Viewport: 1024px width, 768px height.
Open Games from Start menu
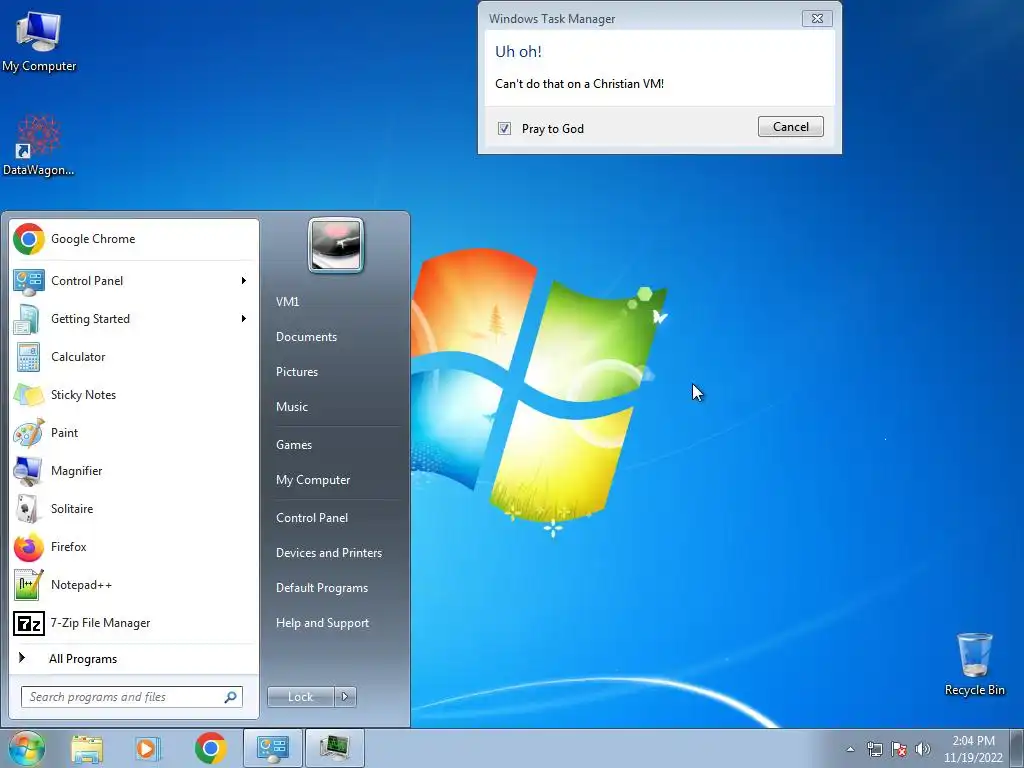294,445
